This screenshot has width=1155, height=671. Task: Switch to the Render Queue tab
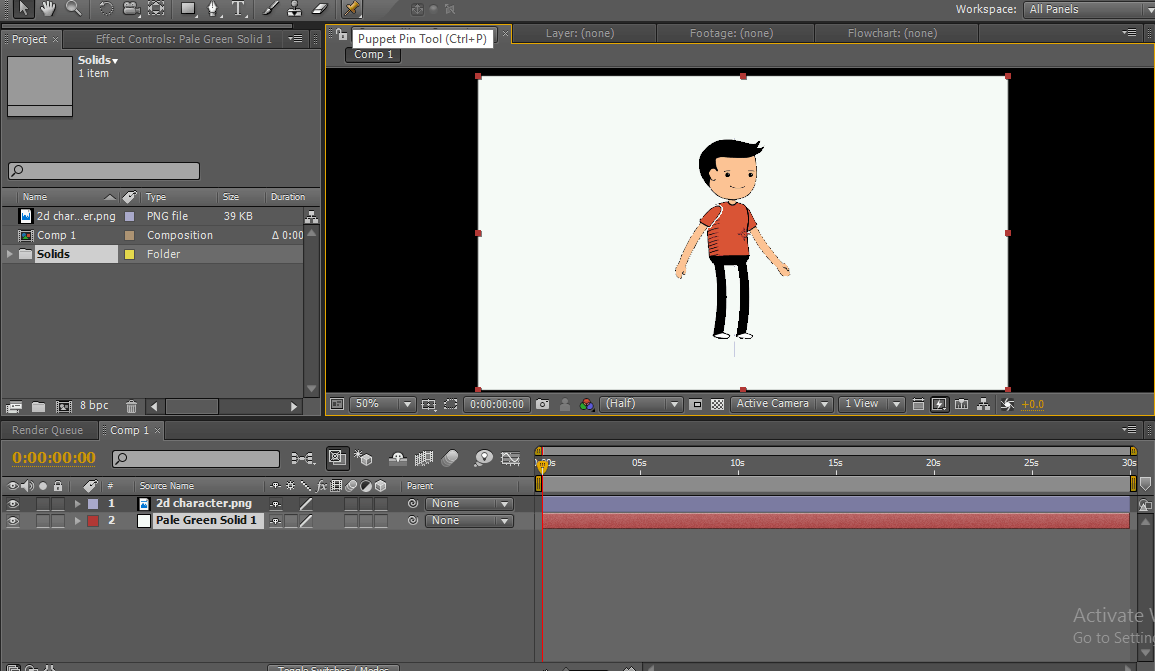click(48, 430)
